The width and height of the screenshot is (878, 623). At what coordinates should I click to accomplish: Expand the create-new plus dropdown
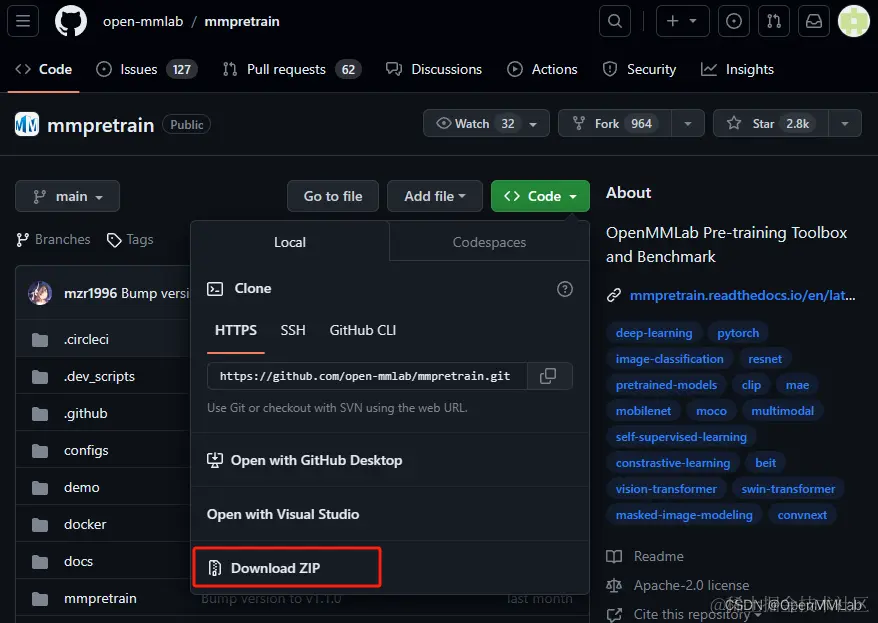[x=683, y=21]
